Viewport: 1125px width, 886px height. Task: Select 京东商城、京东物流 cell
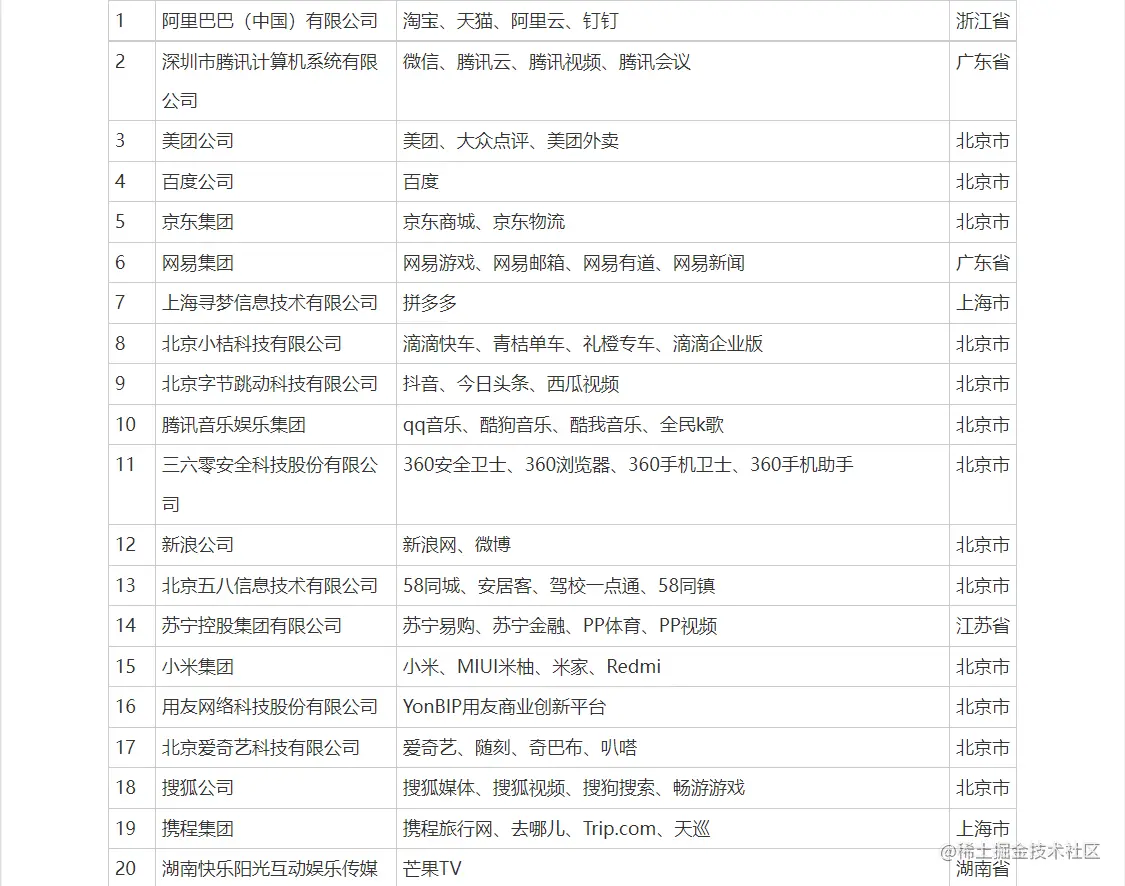point(673,222)
